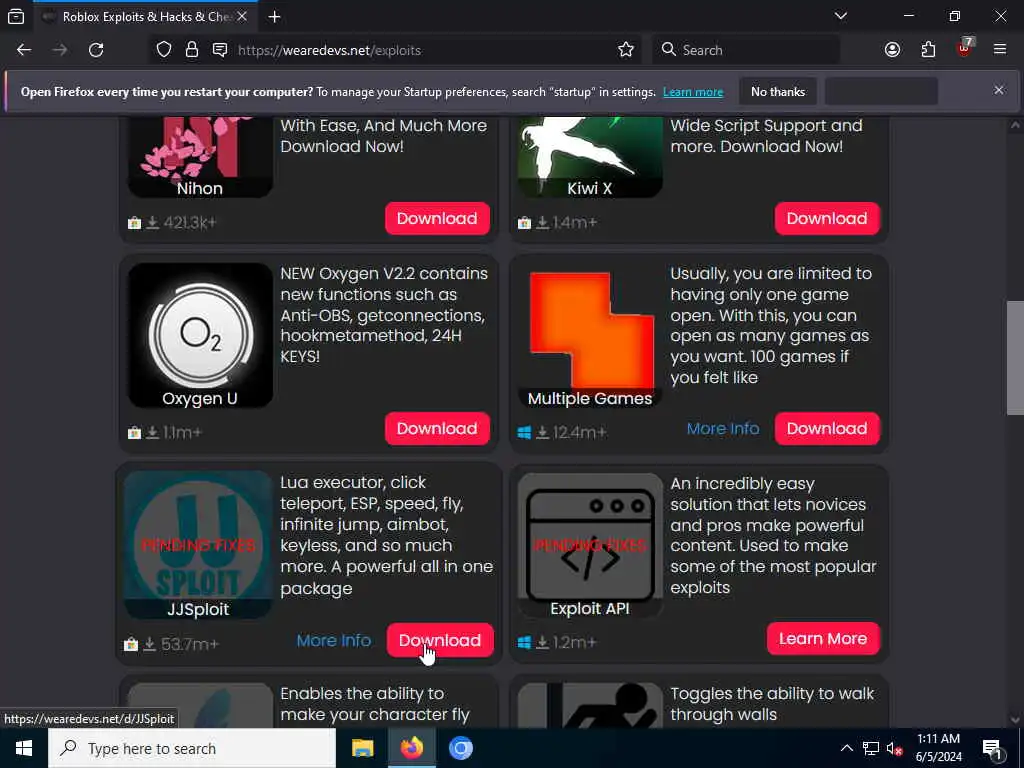Show hidden system tray icons
This screenshot has width=1024, height=768.
point(846,748)
